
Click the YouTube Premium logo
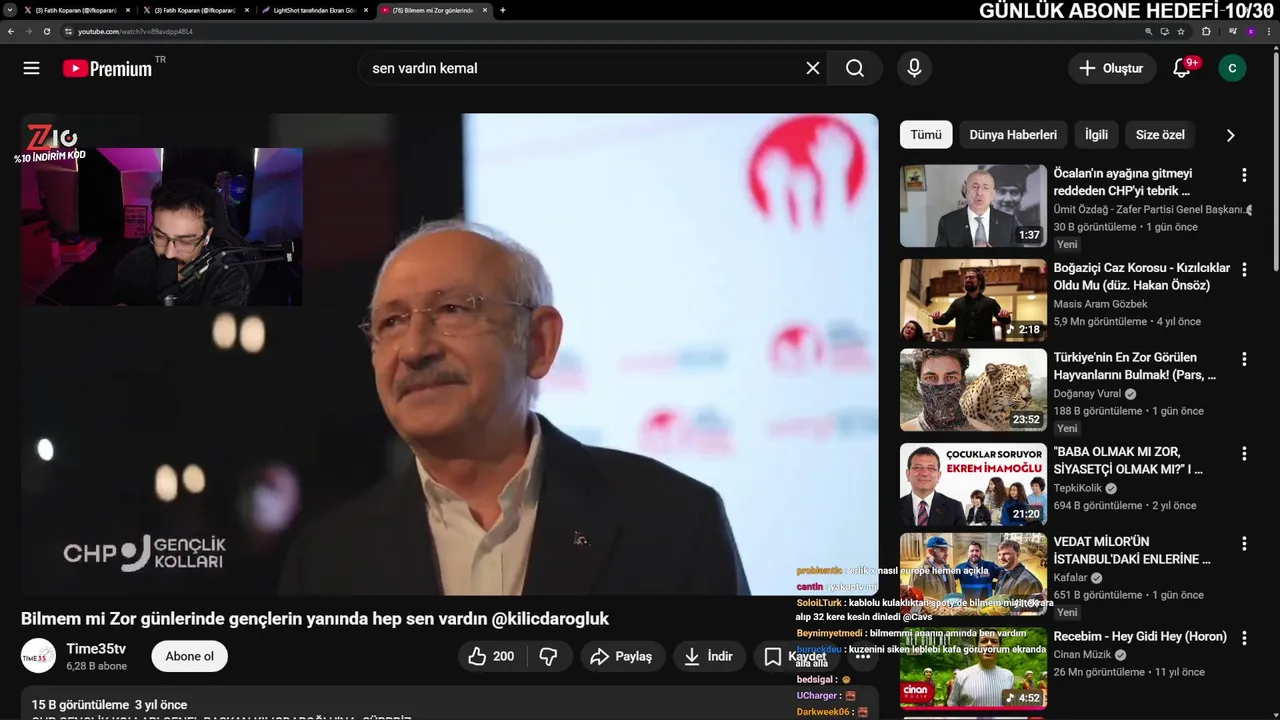point(107,68)
